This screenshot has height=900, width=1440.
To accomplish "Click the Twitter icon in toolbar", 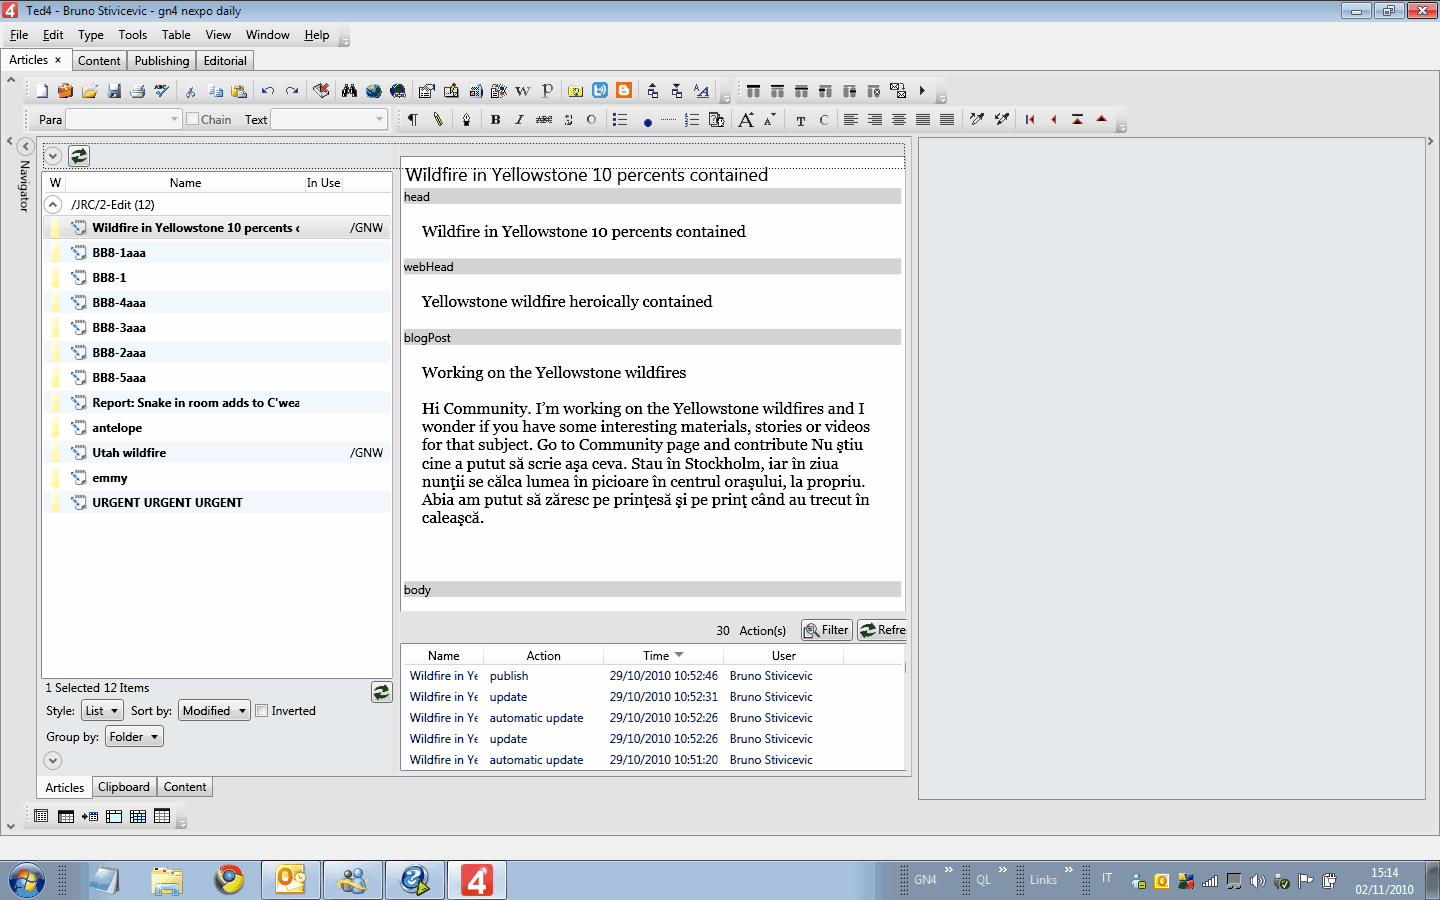I will click(600, 90).
